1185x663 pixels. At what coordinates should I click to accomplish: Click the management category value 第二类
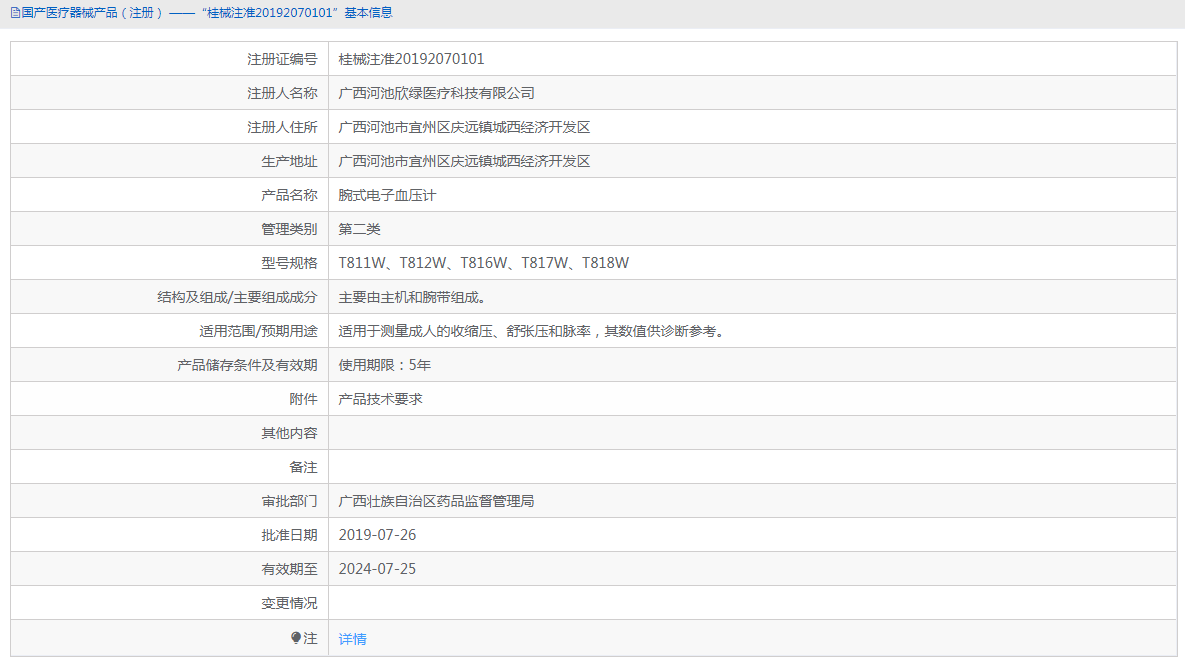(359, 229)
